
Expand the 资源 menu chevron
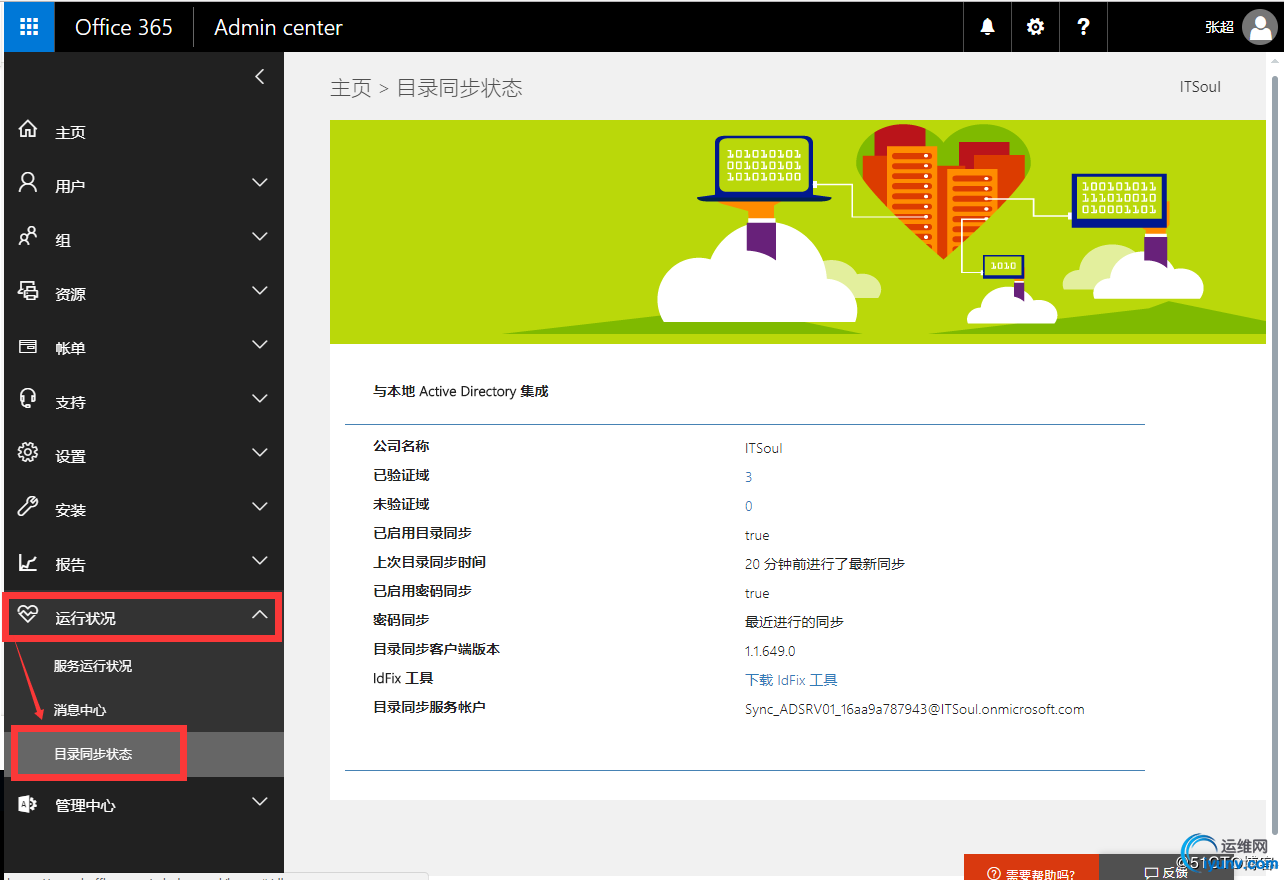tap(260, 291)
